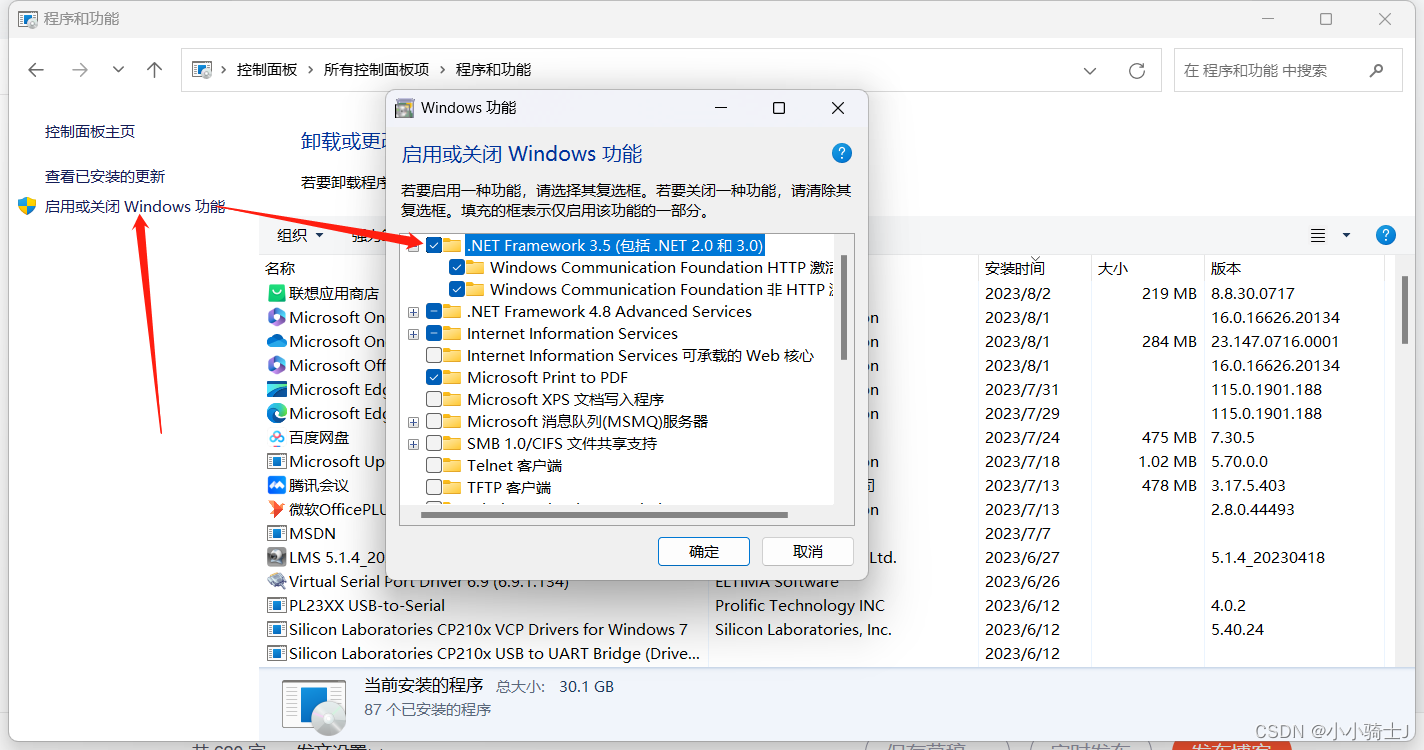Click the PL23XX USB-to-Serial icon

click(x=277, y=605)
